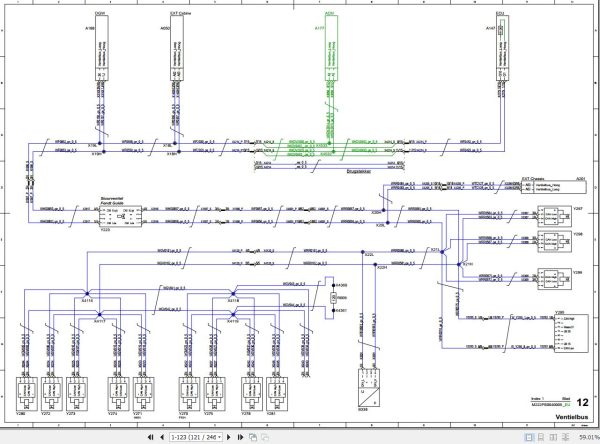Click junction label X22H
The image size is (600, 444).
coord(382,268)
